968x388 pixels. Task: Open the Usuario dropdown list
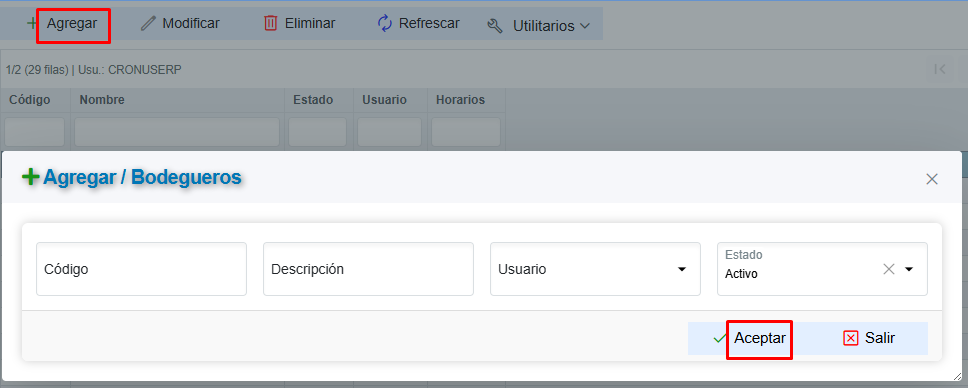coord(682,269)
